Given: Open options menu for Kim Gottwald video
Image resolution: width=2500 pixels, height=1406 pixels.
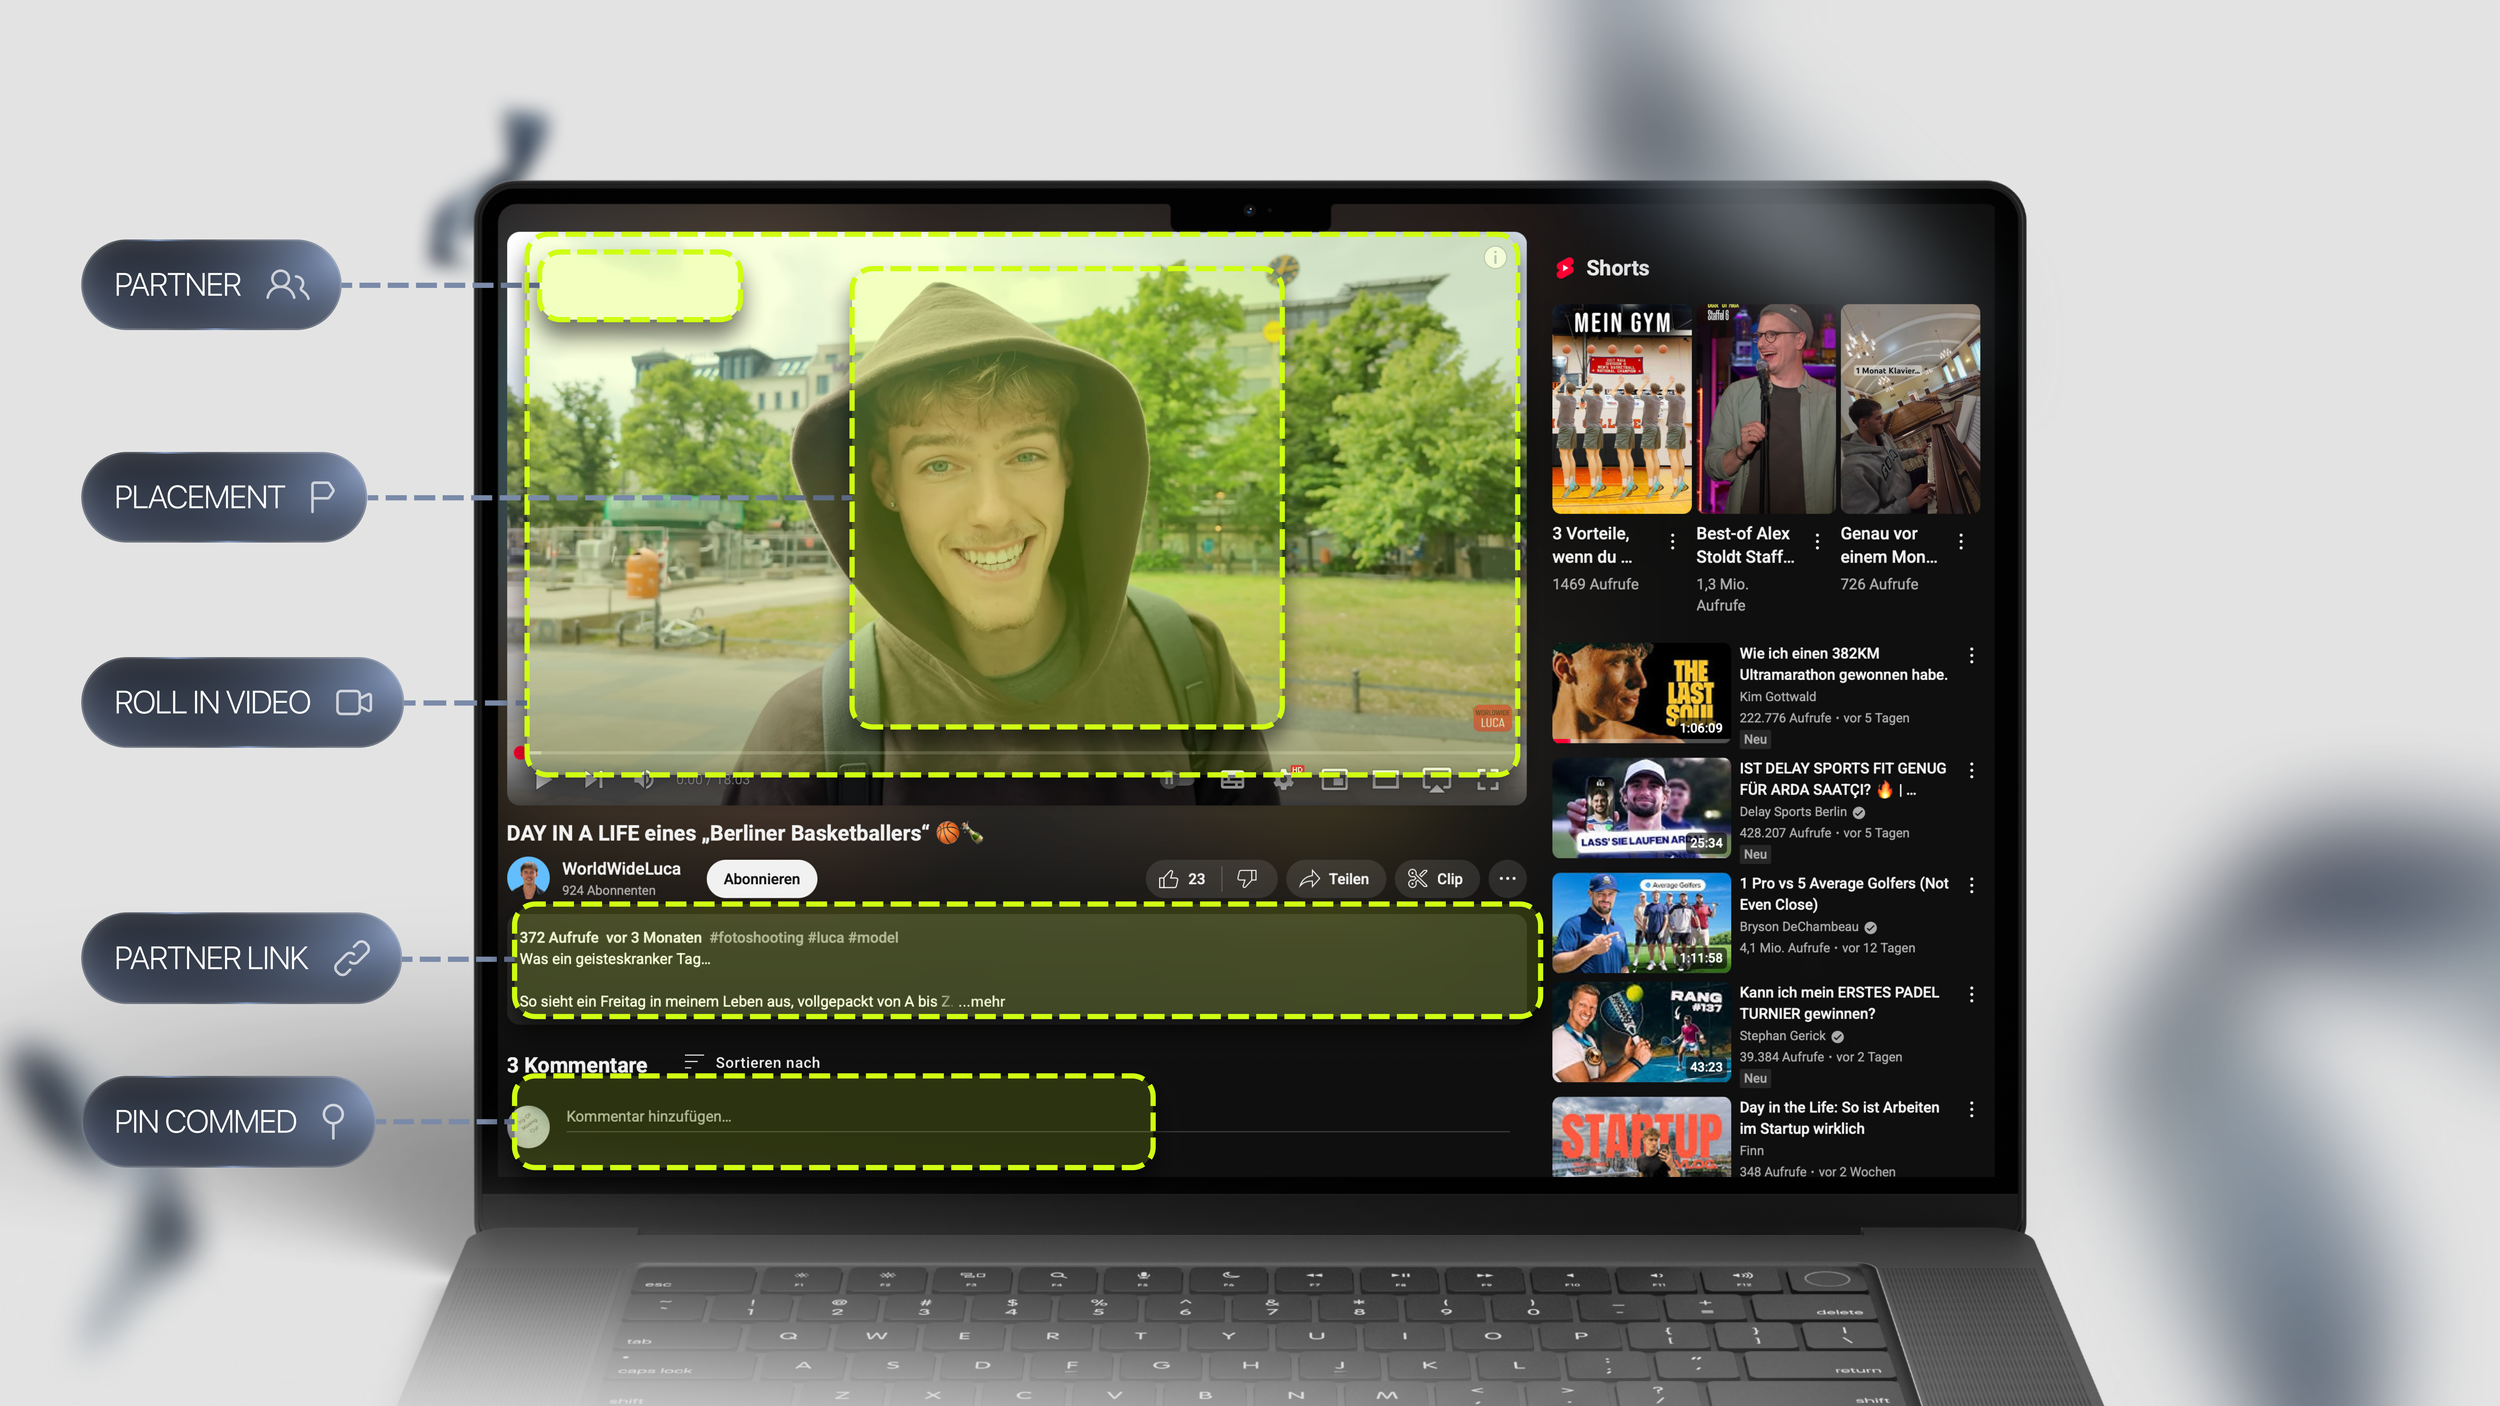Looking at the screenshot, I should coord(1971,655).
